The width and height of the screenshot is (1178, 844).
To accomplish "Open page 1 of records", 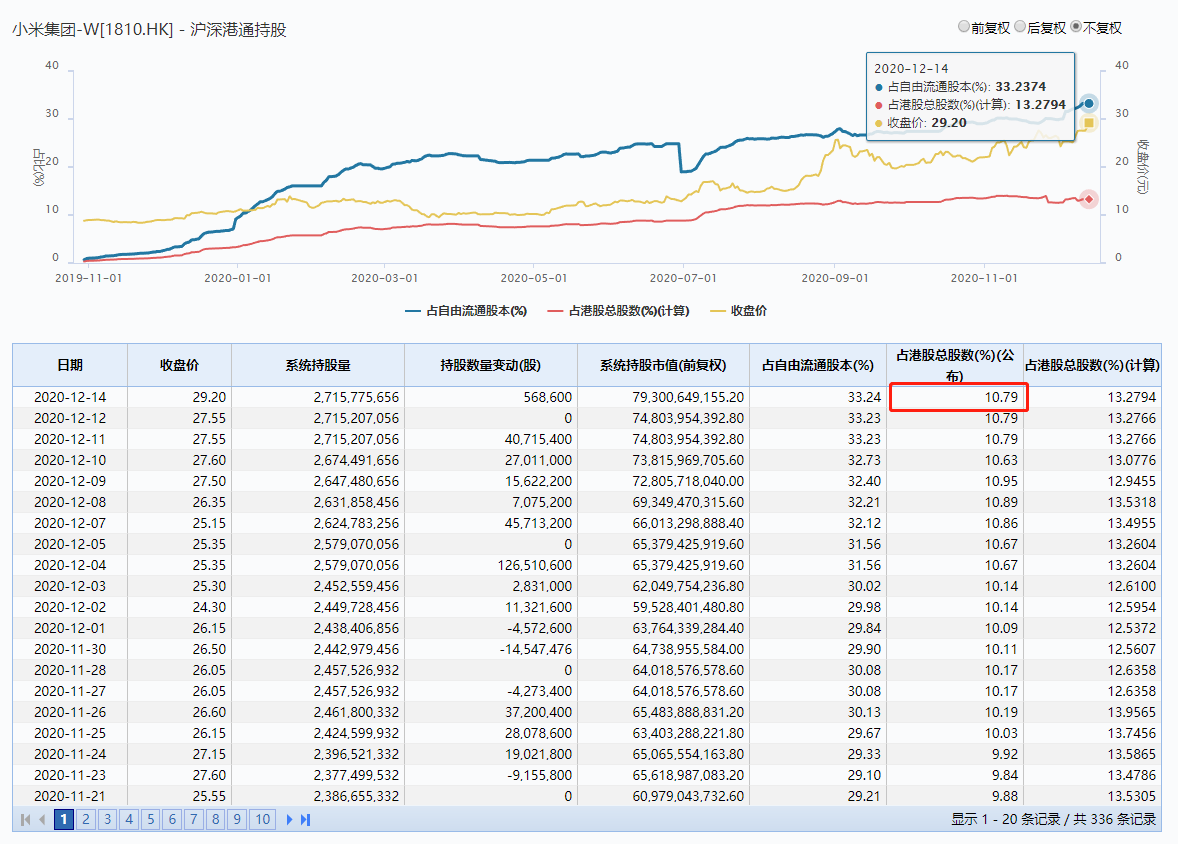I will click(x=65, y=819).
